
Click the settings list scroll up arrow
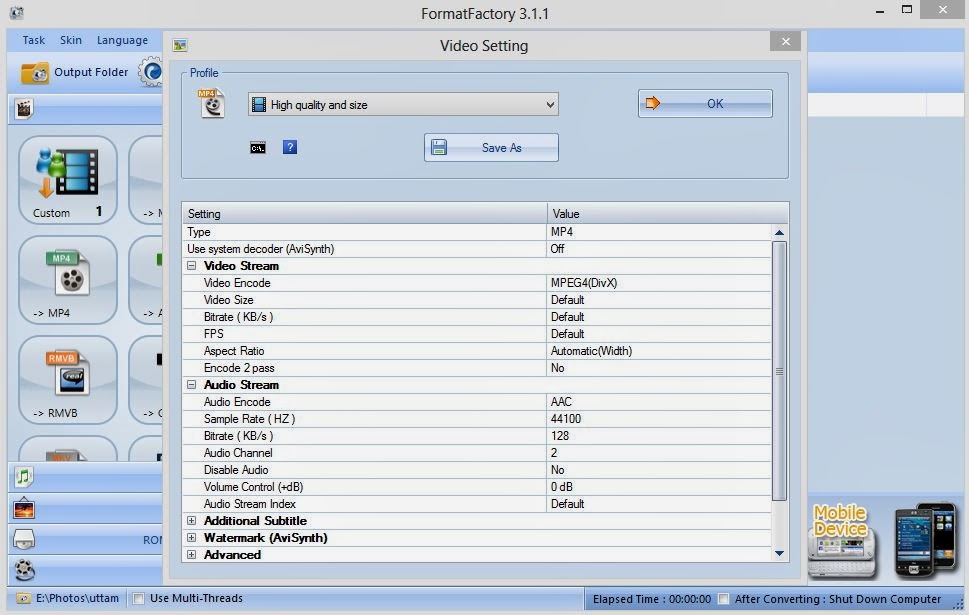coord(779,232)
